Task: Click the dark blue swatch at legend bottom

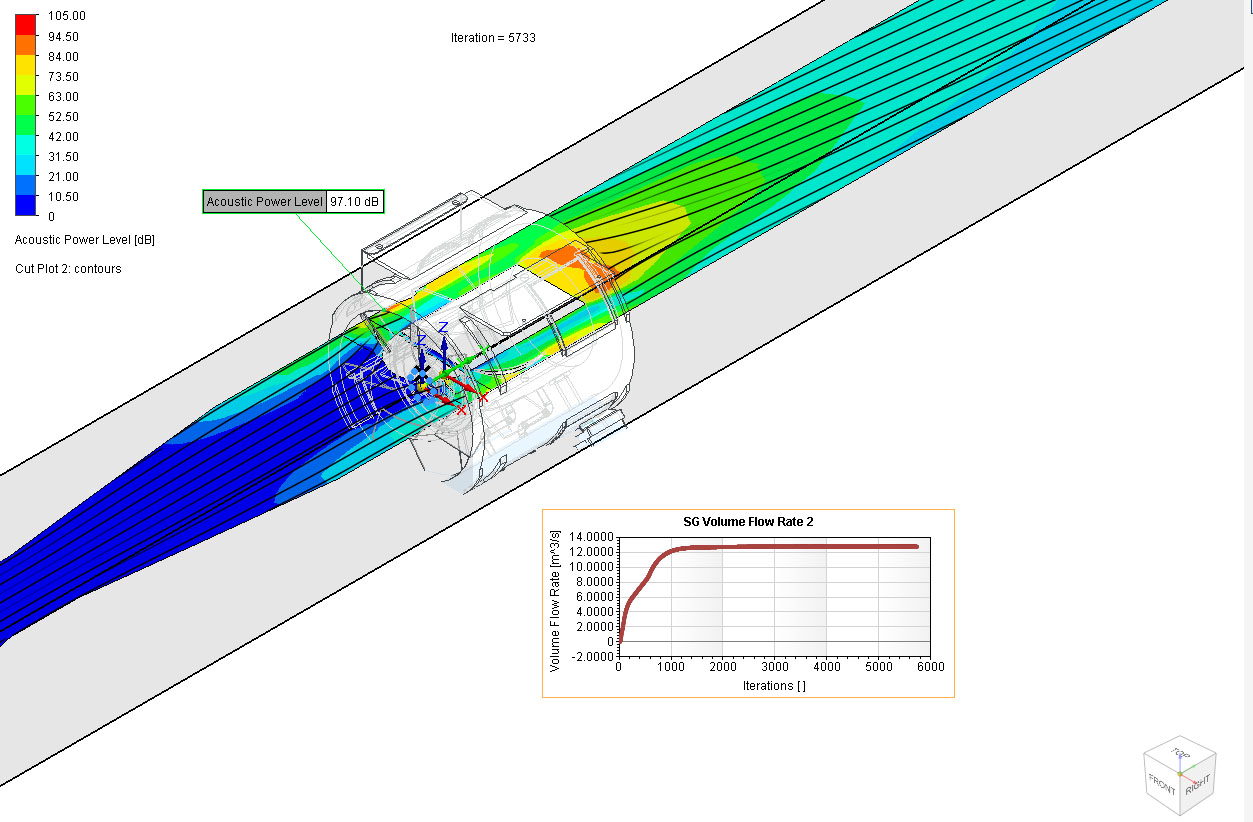Action: (26, 206)
